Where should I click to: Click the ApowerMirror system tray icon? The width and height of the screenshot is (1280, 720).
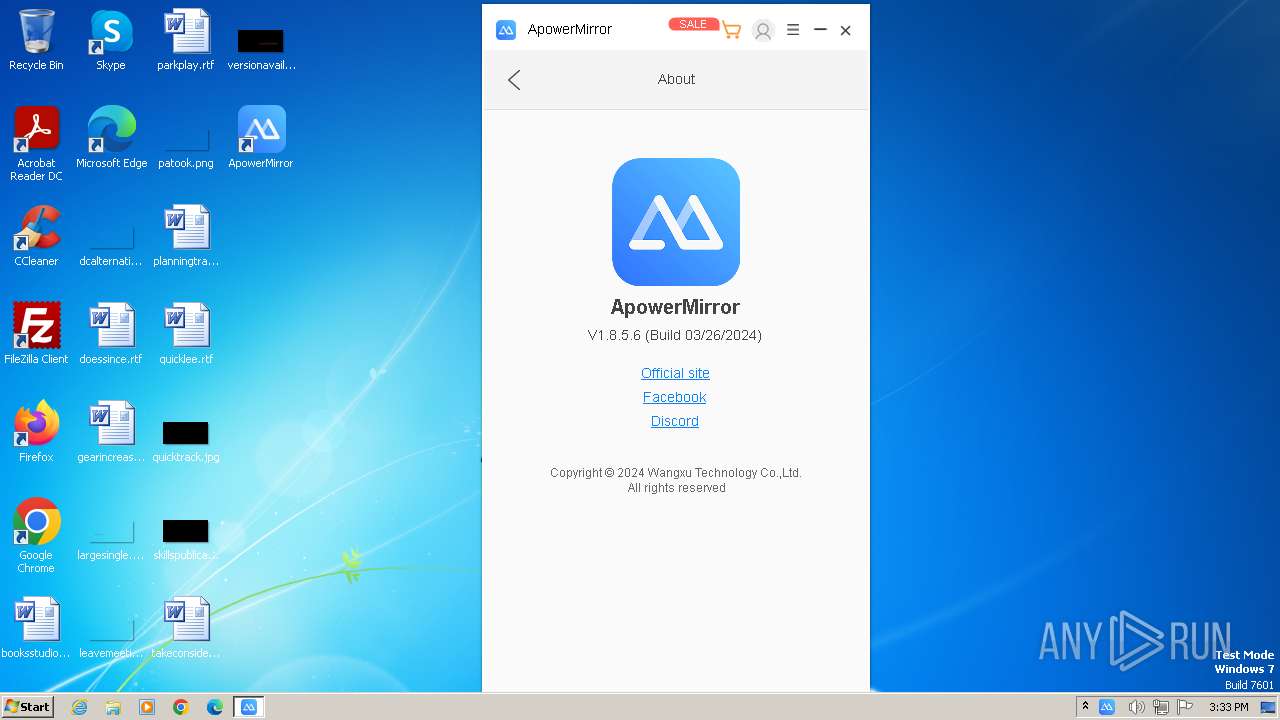pyautogui.click(x=1107, y=707)
